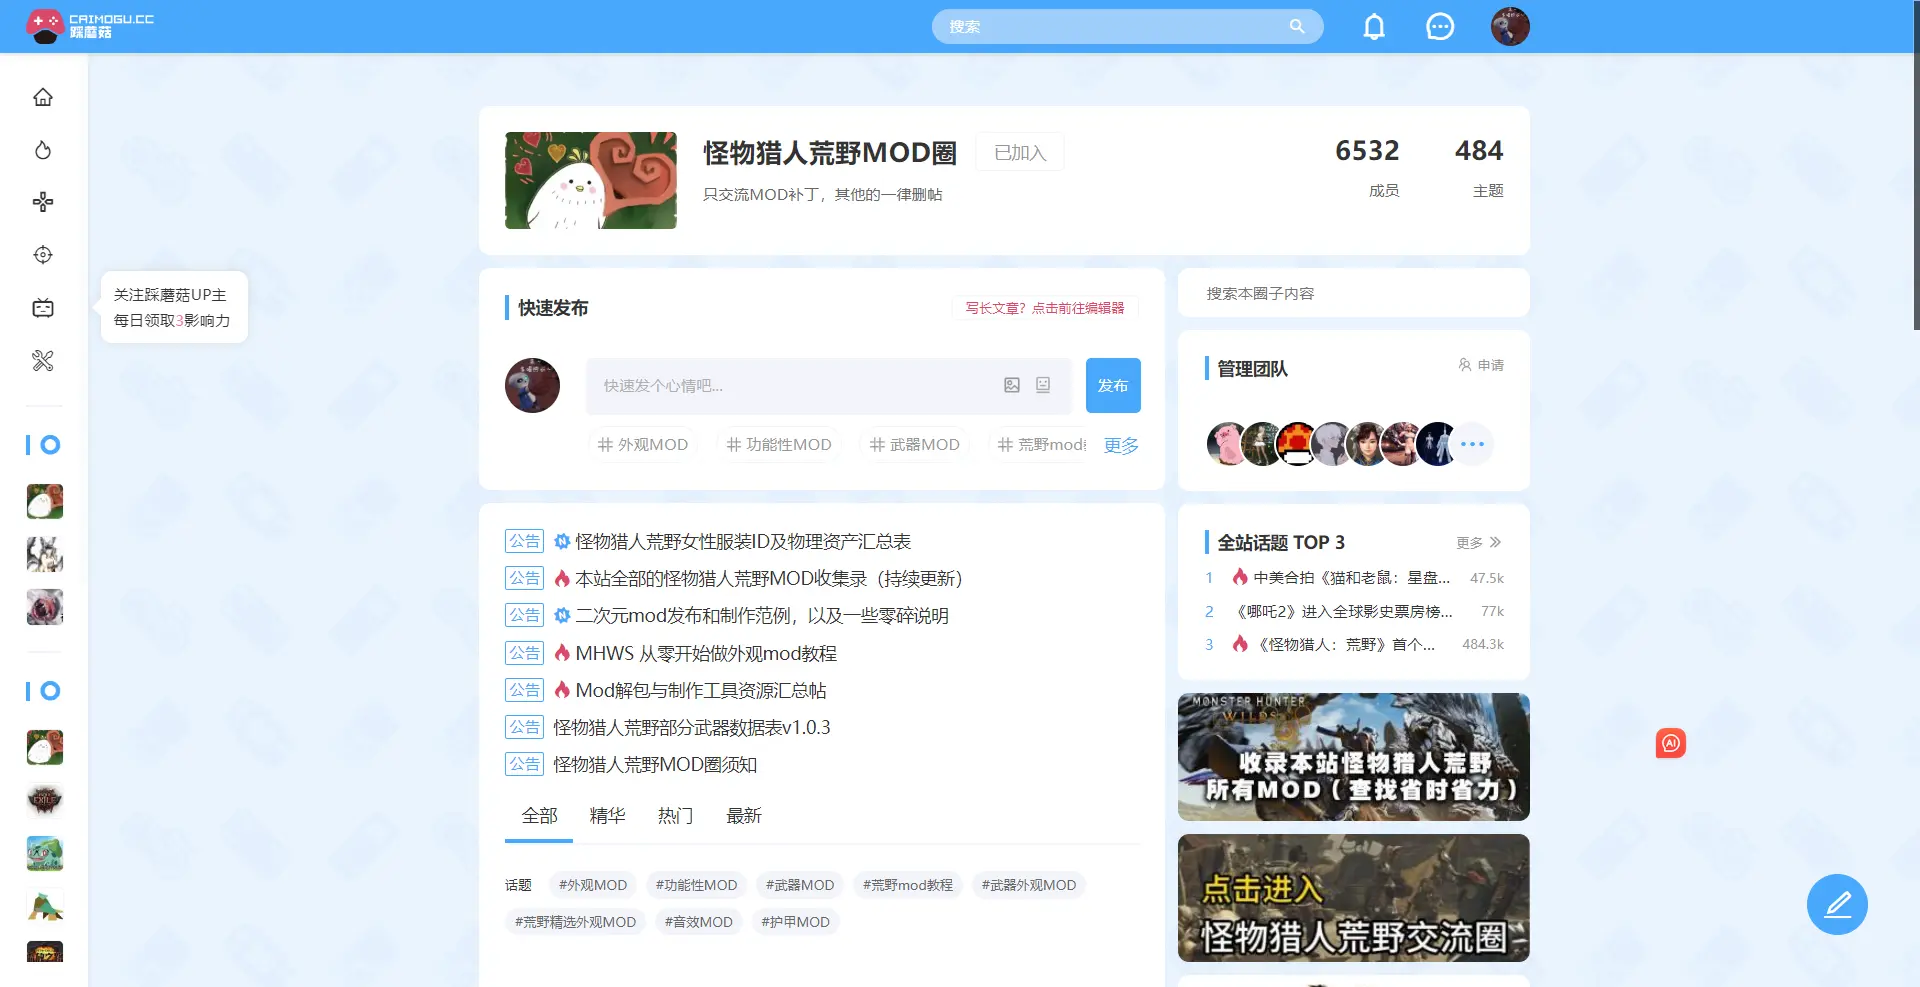The width and height of the screenshot is (1920, 987).
Task: Open the tools wrench icon in sidebar
Action: coord(43,361)
